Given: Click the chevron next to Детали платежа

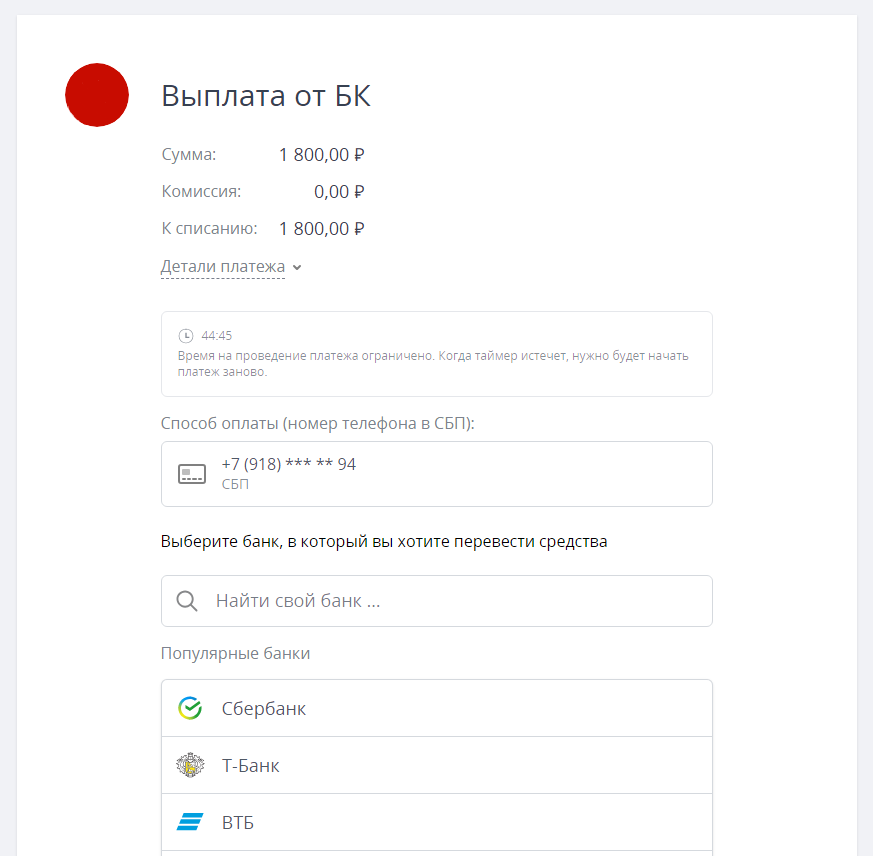Looking at the screenshot, I should [x=295, y=267].
